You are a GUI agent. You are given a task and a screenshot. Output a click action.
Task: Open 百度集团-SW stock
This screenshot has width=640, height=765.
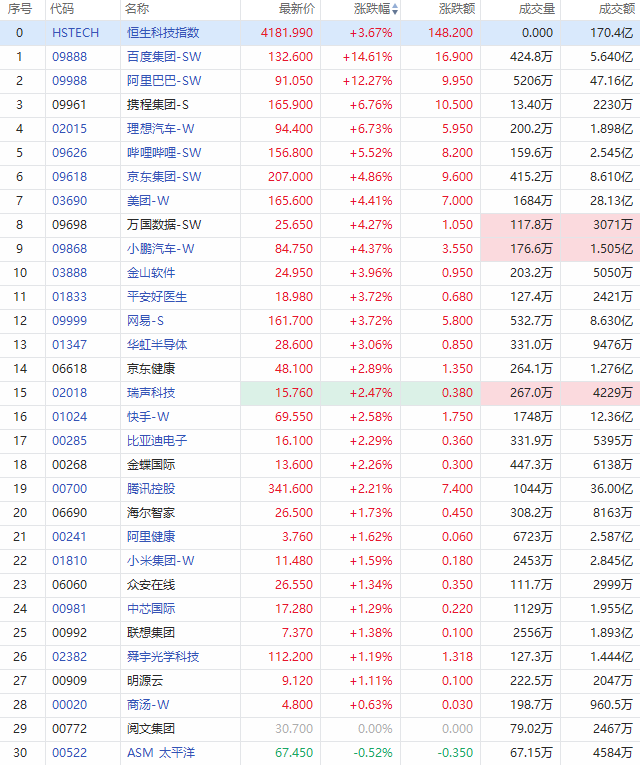click(x=164, y=57)
